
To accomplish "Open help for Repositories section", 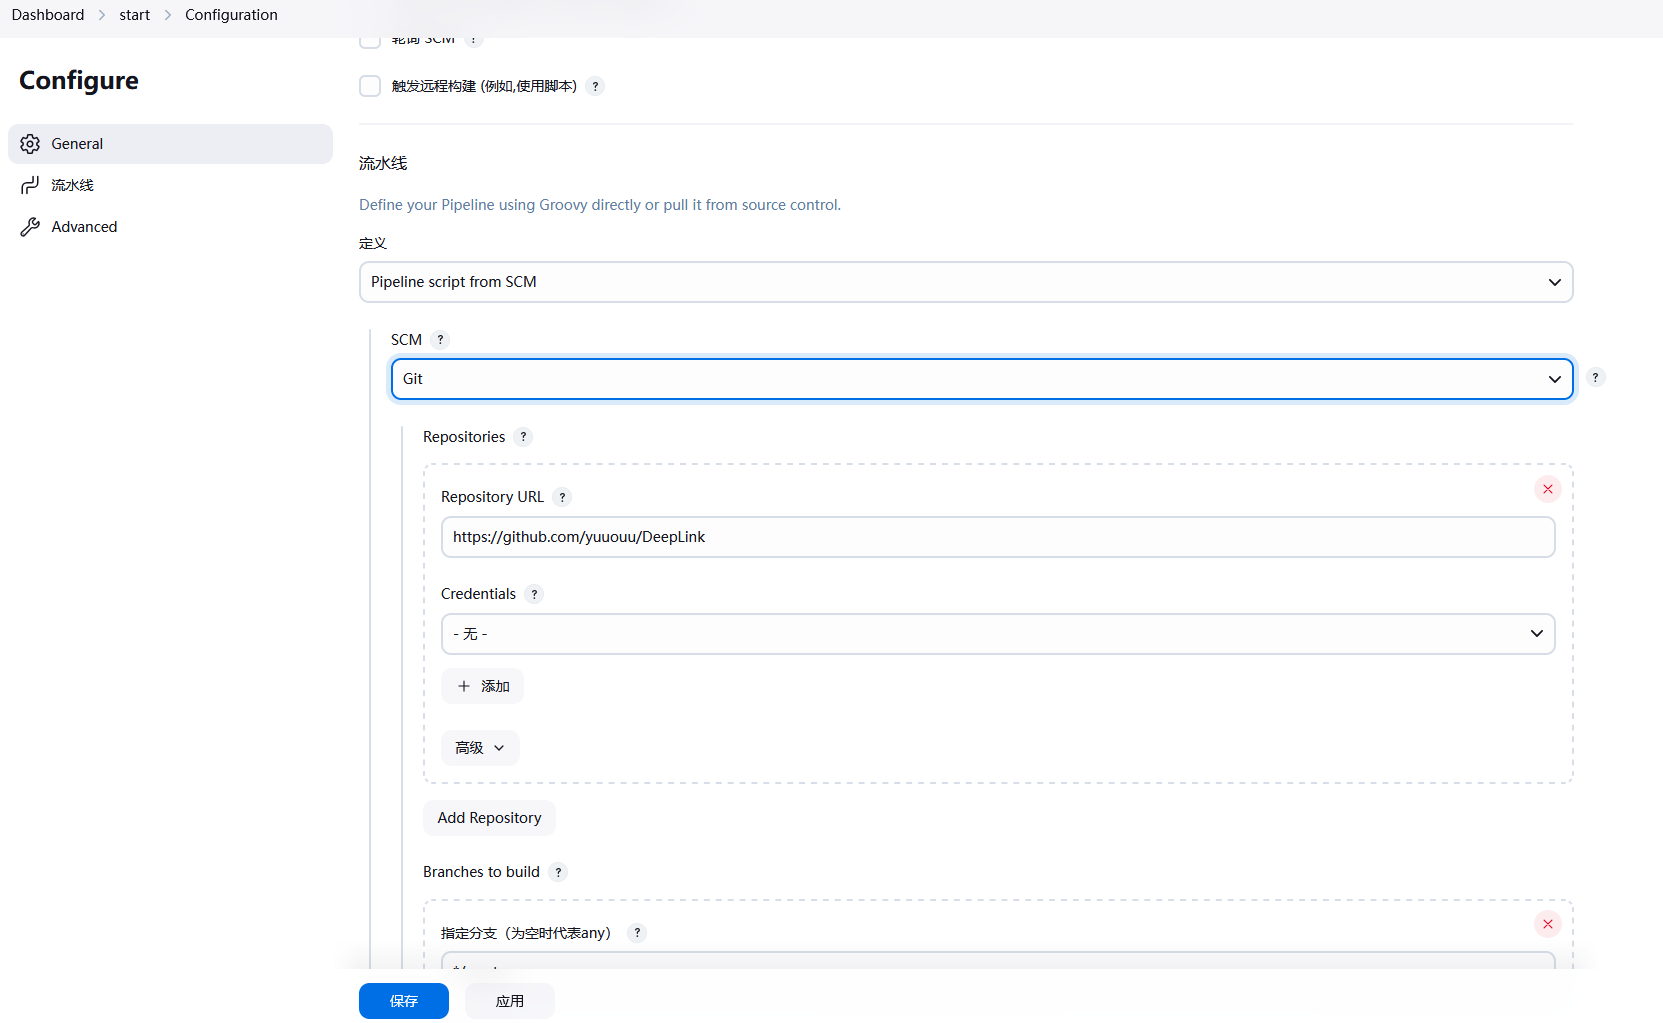I will tap(523, 437).
